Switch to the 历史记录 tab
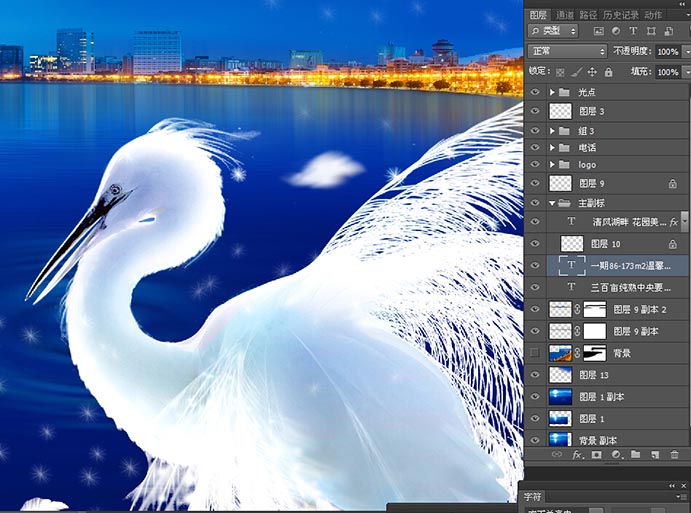 click(x=620, y=15)
